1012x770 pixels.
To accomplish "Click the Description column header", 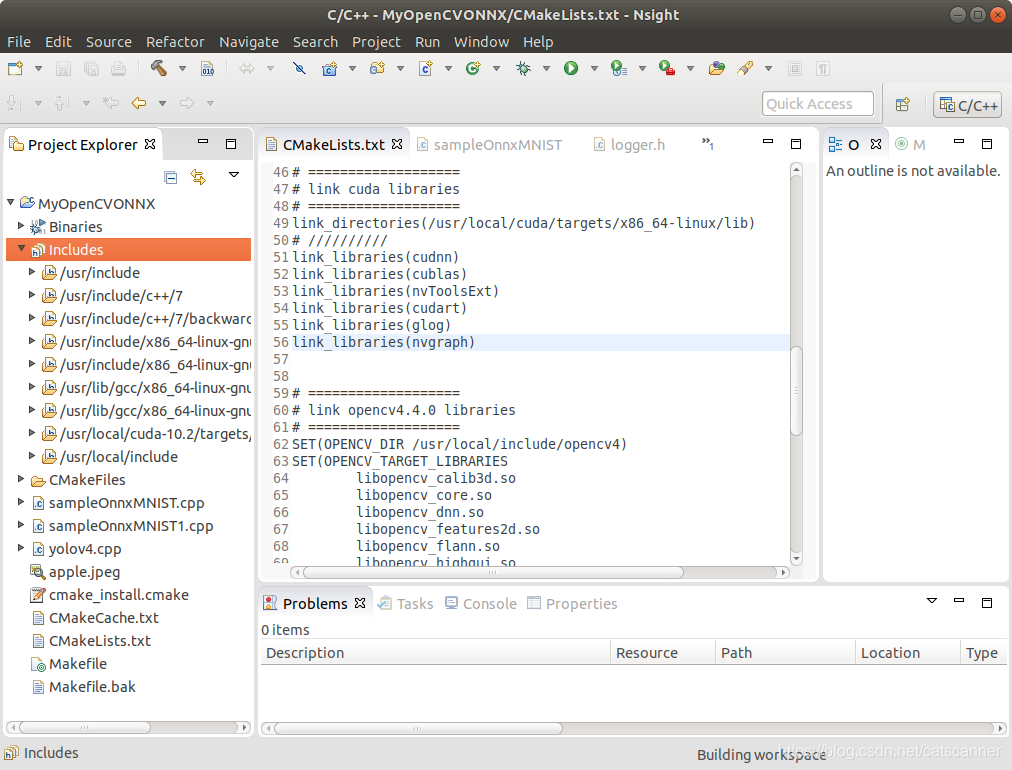I will coord(435,653).
